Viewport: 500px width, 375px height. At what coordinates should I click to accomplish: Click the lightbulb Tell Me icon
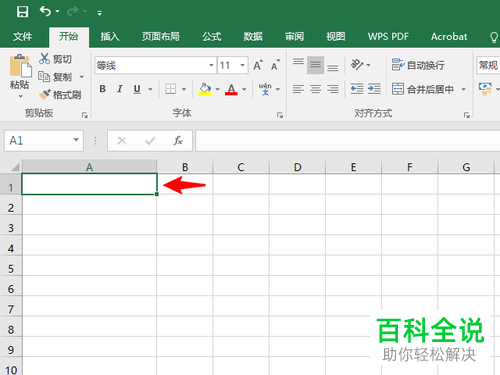tap(494, 37)
